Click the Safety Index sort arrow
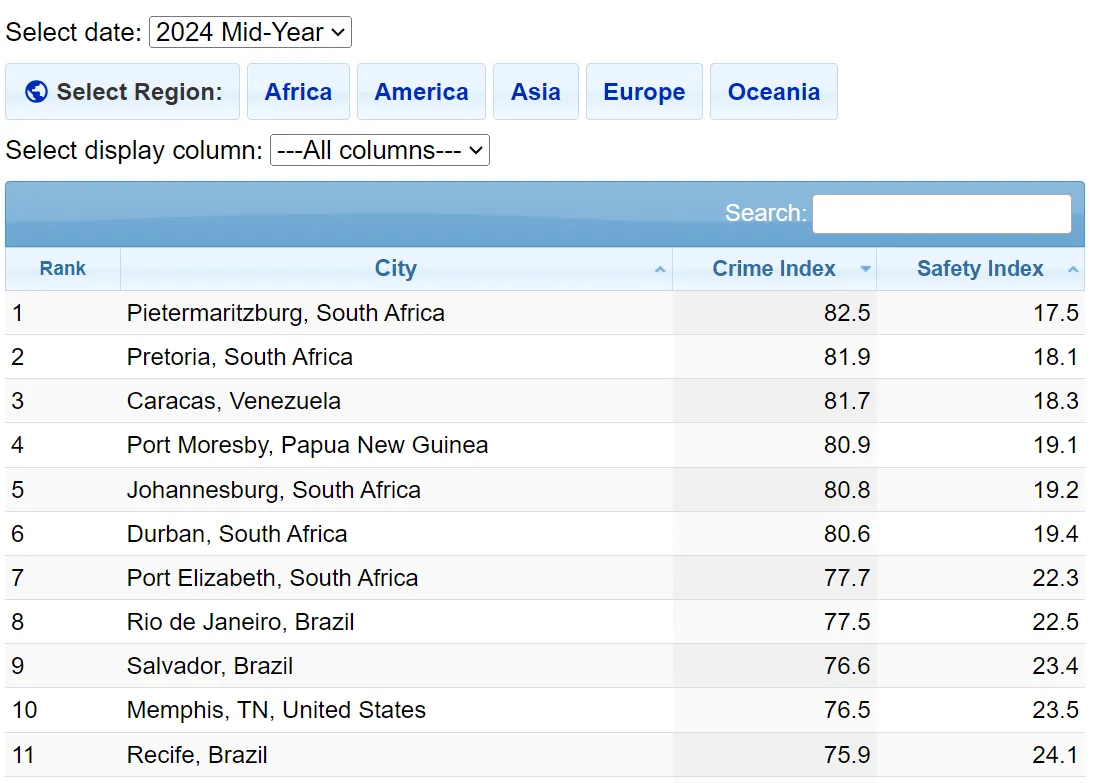Image resolution: width=1107 pixels, height=783 pixels. click(1073, 270)
